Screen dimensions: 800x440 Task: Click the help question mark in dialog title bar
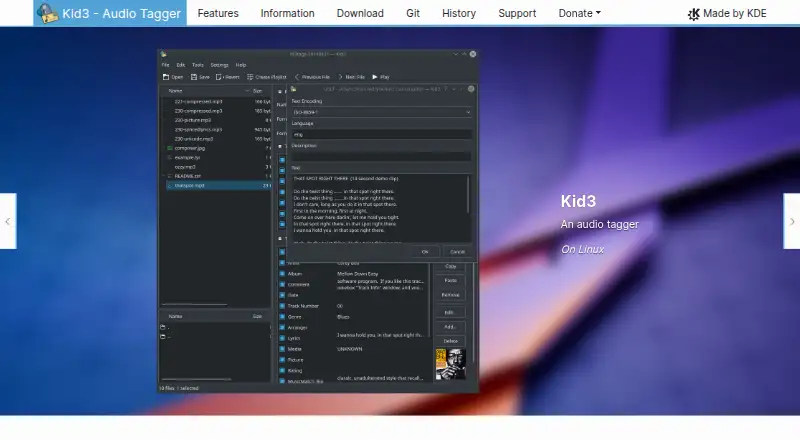point(445,89)
